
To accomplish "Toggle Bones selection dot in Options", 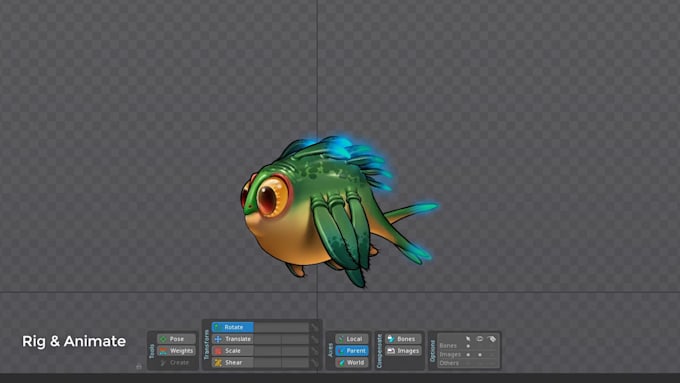I will pos(468,346).
